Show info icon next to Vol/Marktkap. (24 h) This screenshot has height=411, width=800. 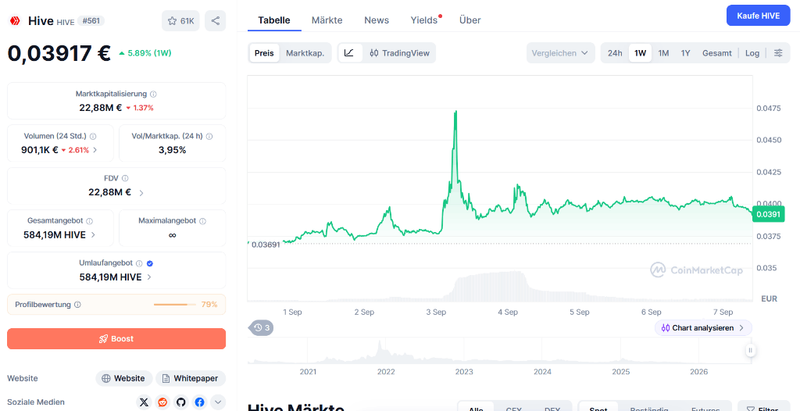(x=209, y=136)
